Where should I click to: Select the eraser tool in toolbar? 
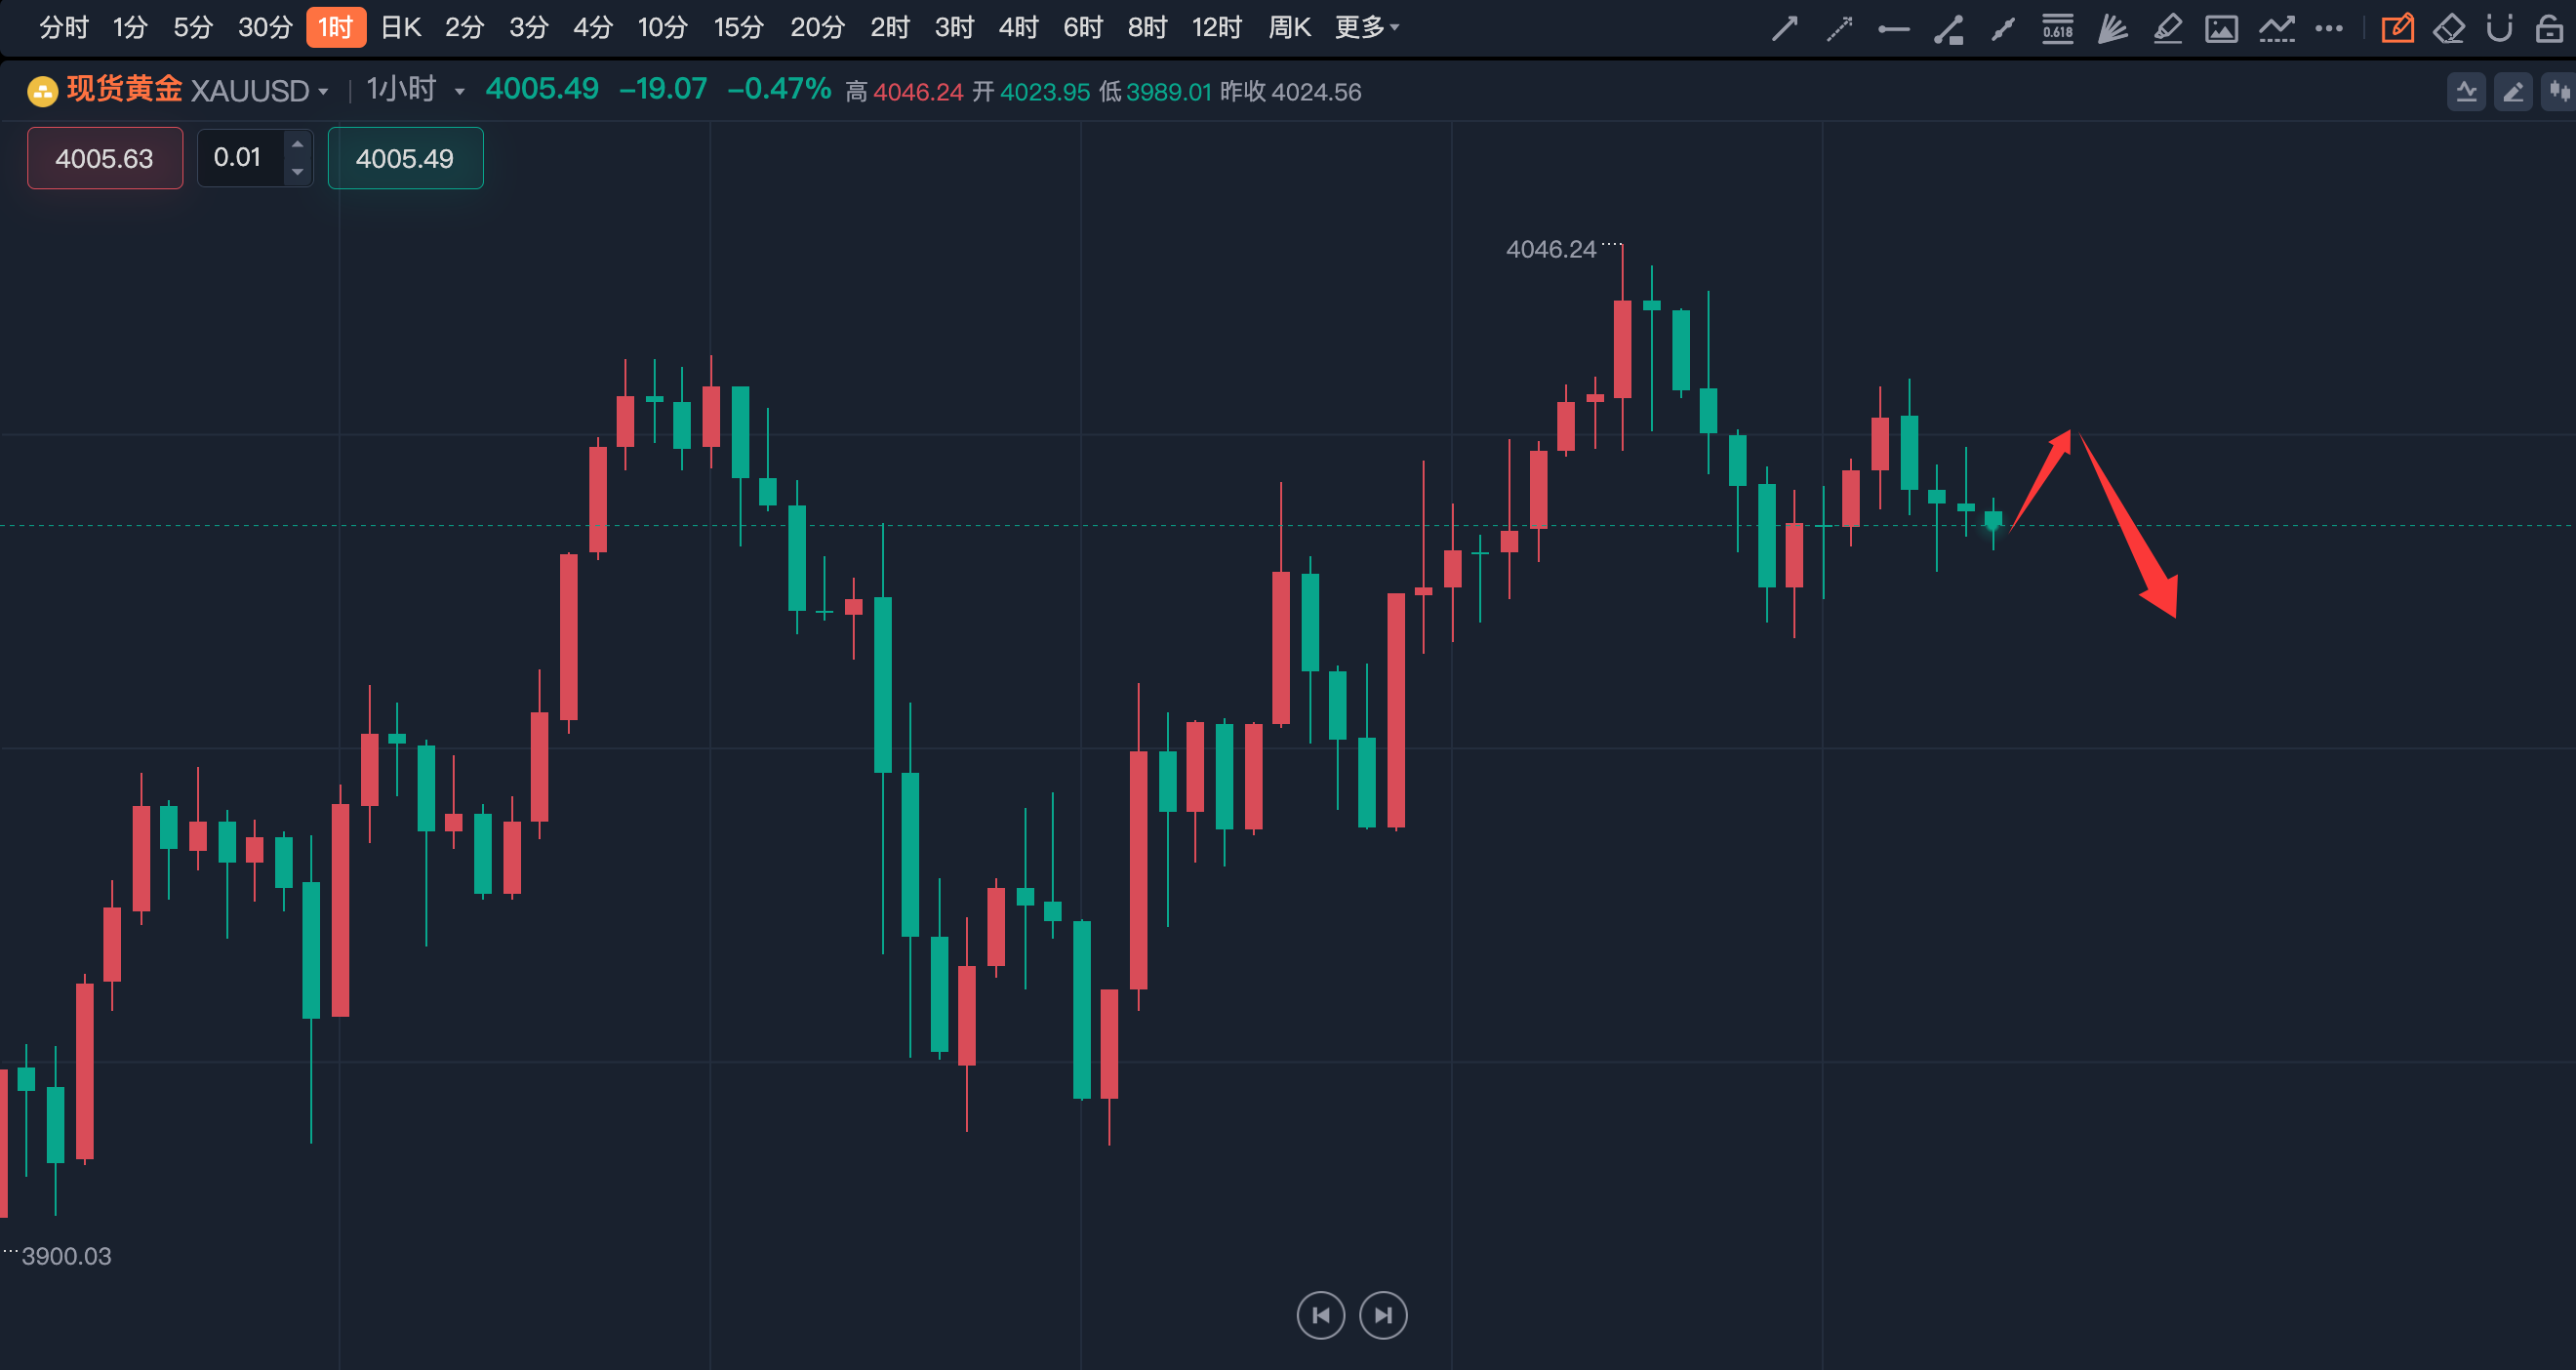(x=2448, y=28)
